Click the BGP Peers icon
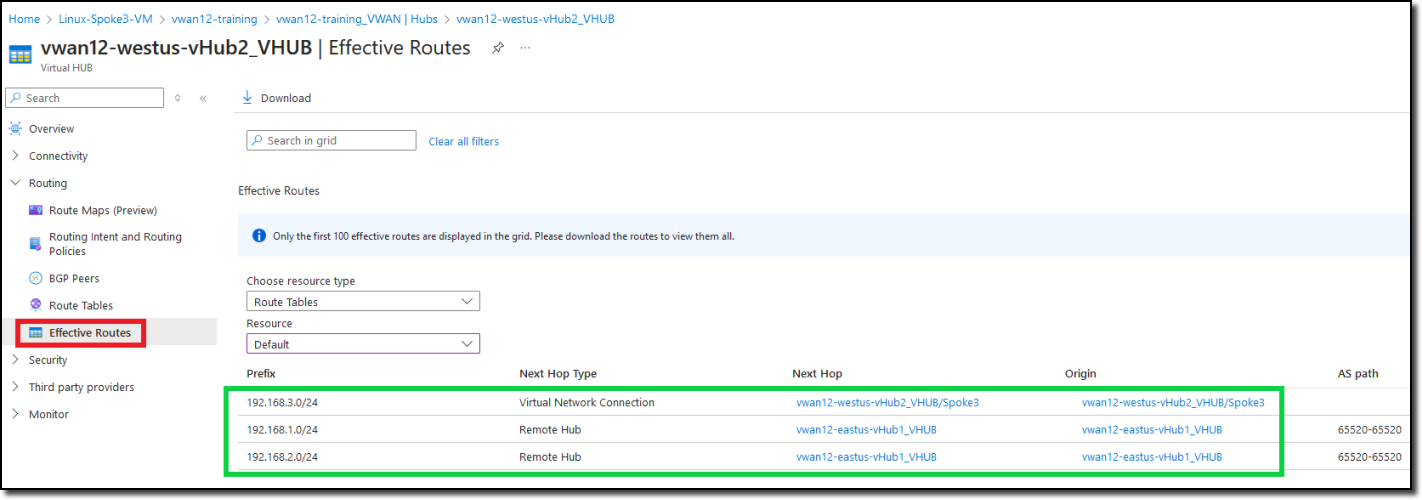Image resolution: width=1422 pixels, height=500 pixels. pyautogui.click(x=36, y=278)
